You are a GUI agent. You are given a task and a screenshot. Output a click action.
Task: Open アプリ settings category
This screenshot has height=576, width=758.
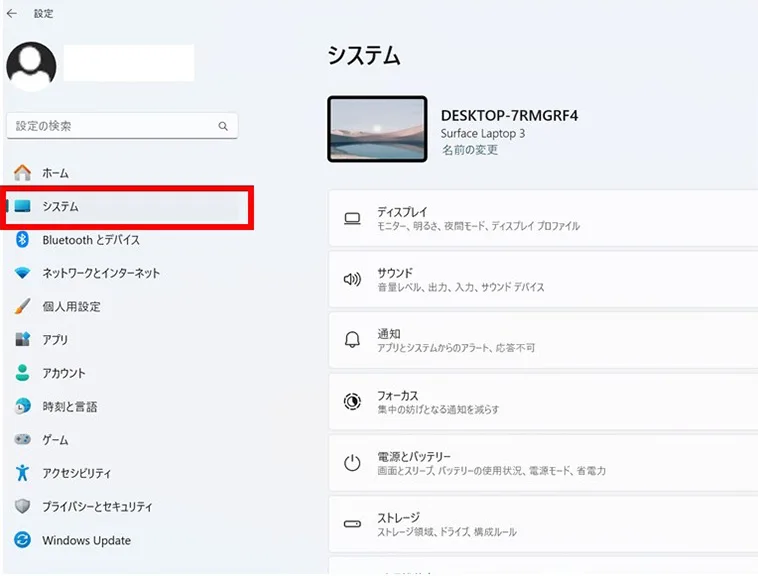(x=55, y=340)
